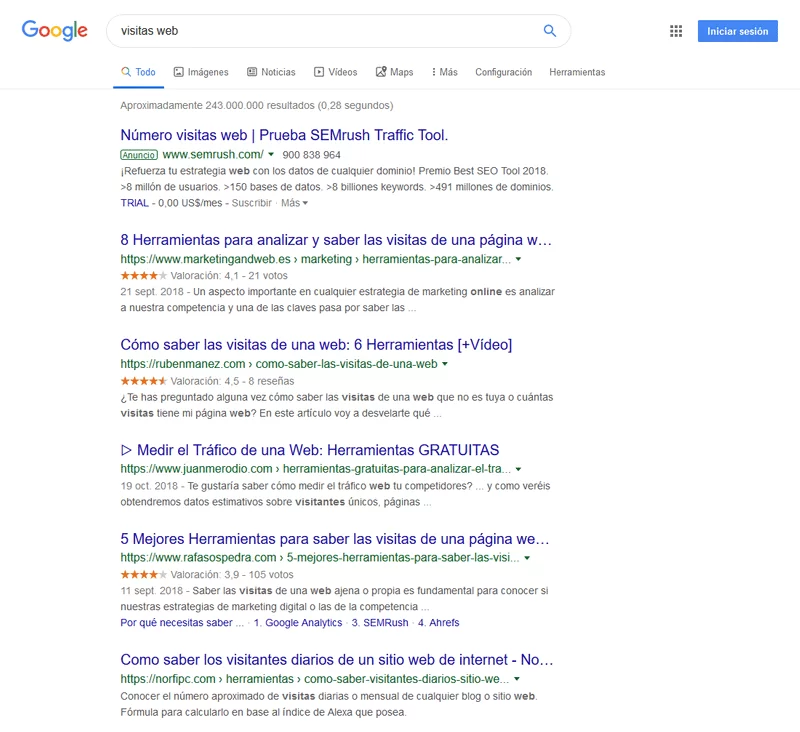This screenshot has width=800, height=732.
Task: Click the TRIAL link in SEMrush ad
Action: [x=135, y=203]
